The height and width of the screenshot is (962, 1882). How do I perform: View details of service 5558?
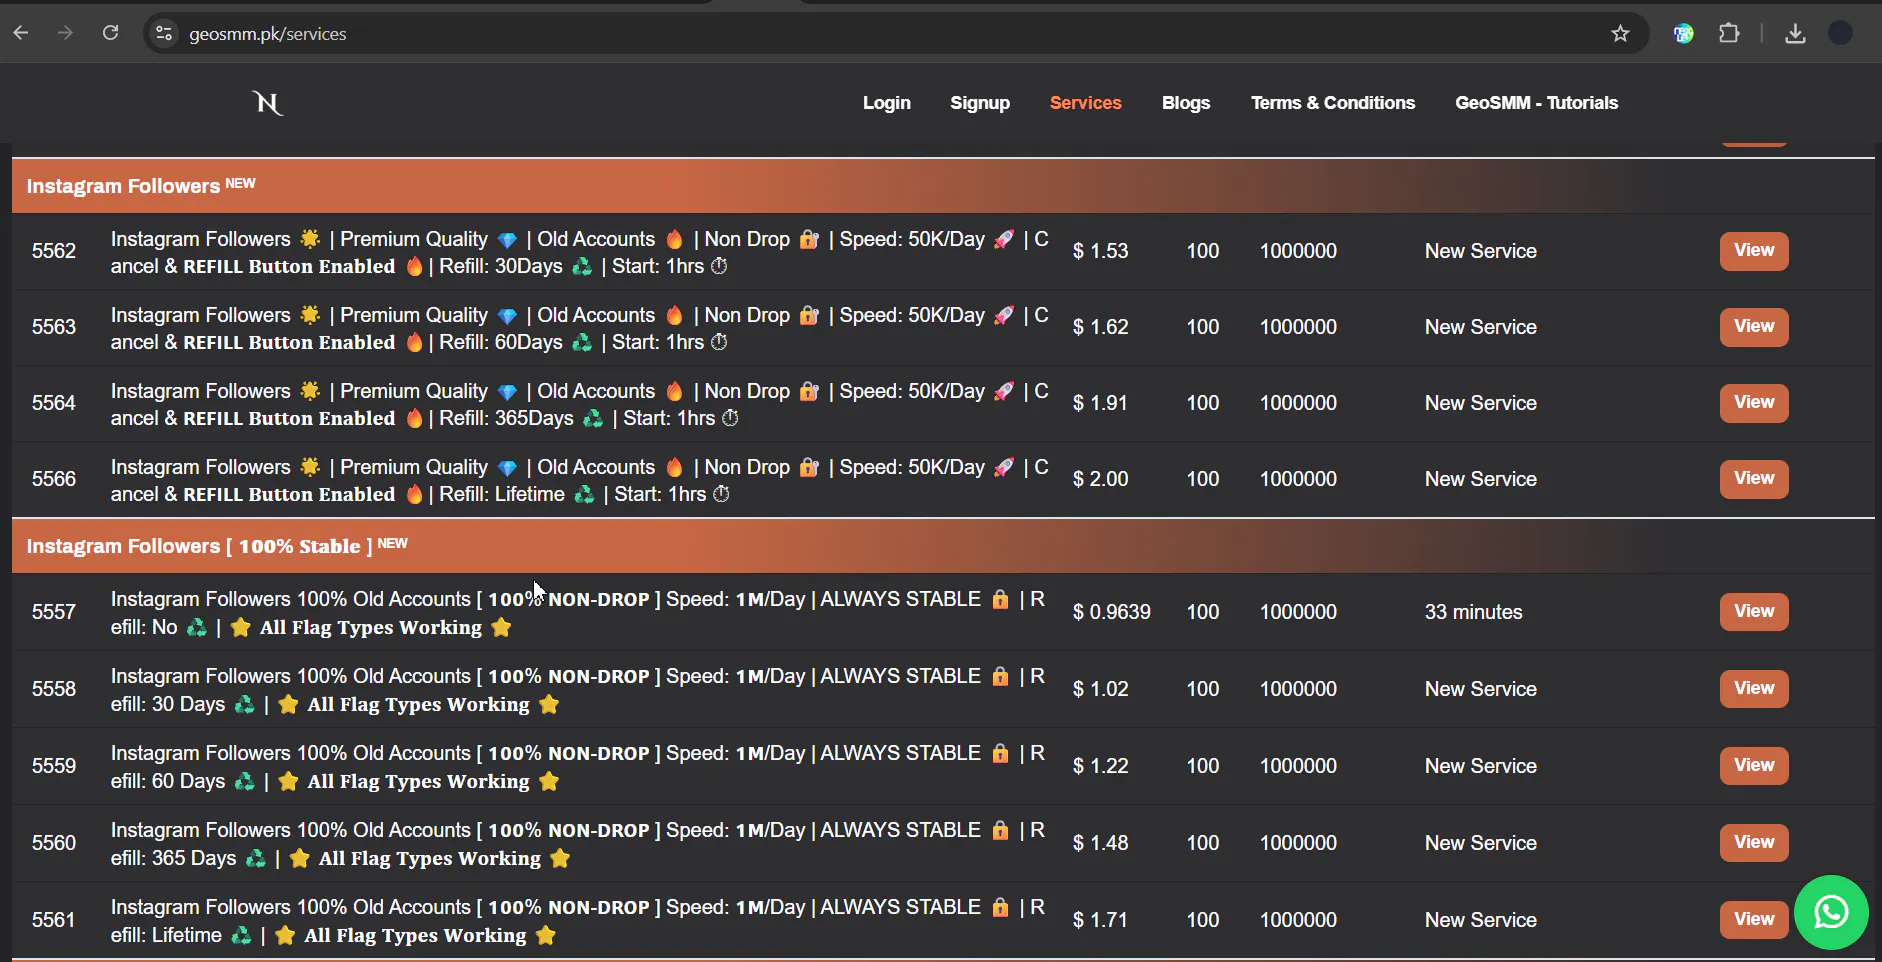[1754, 689]
